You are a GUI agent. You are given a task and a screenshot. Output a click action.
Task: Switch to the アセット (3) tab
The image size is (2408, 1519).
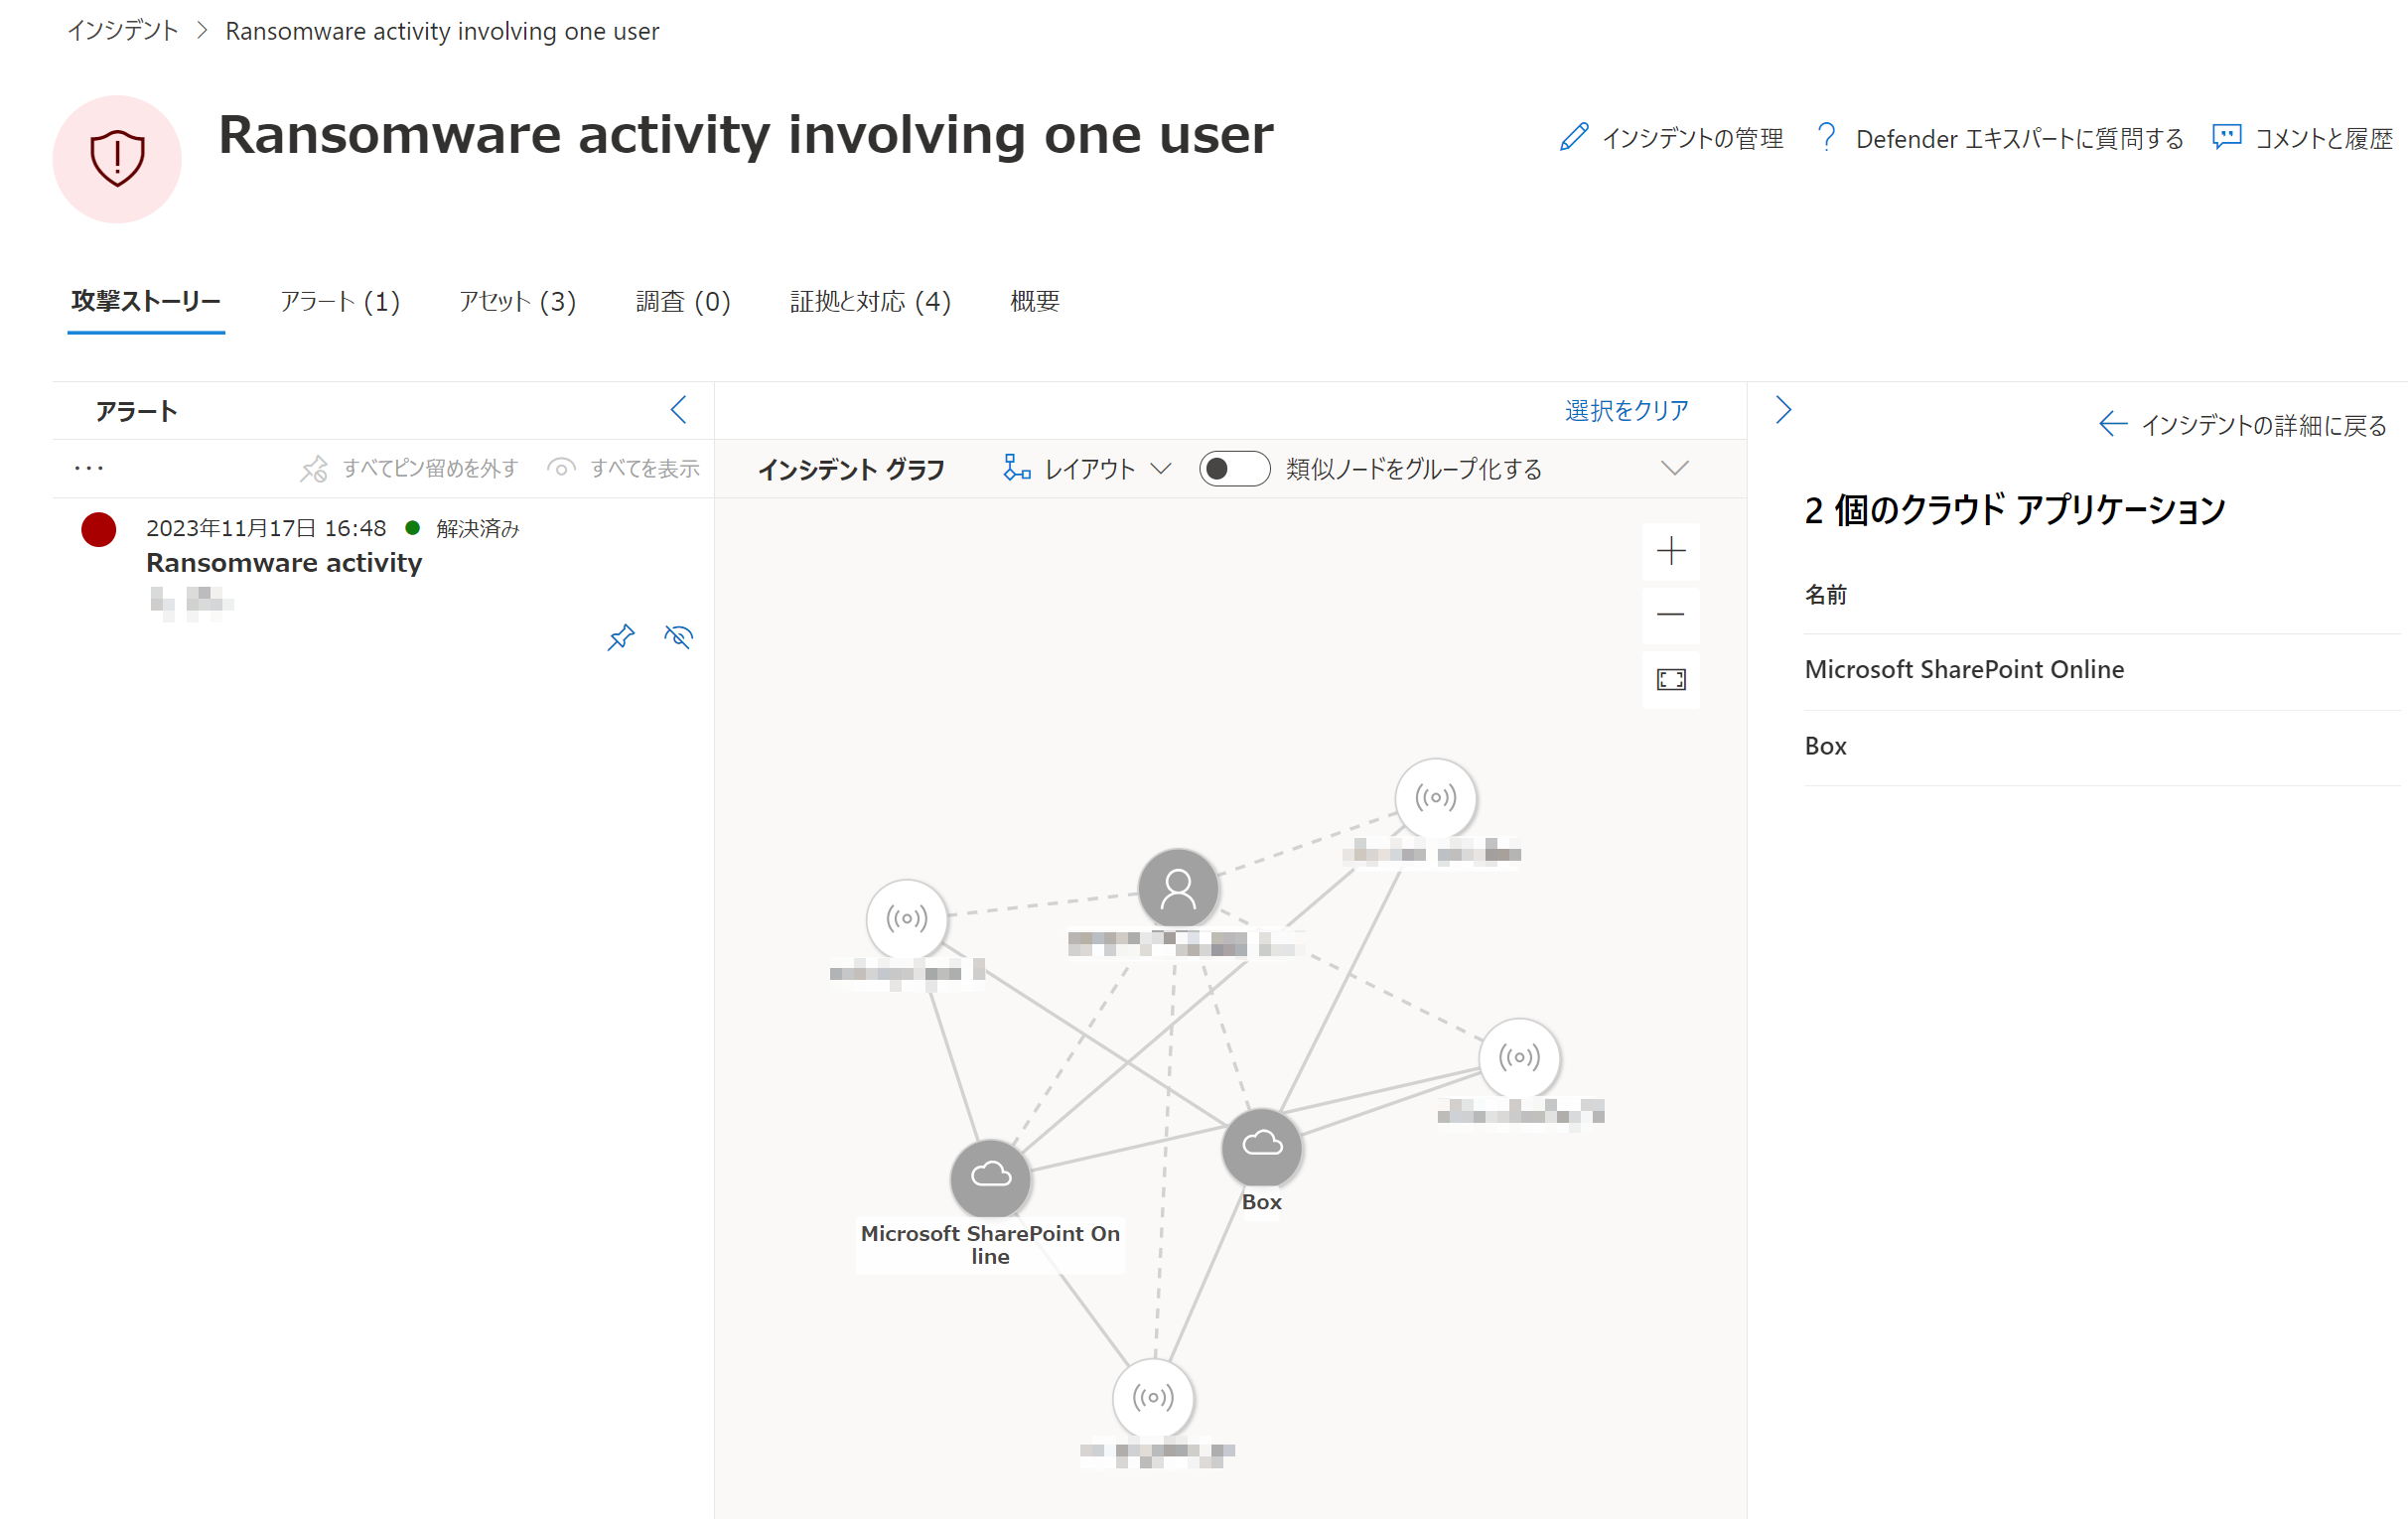coord(517,301)
